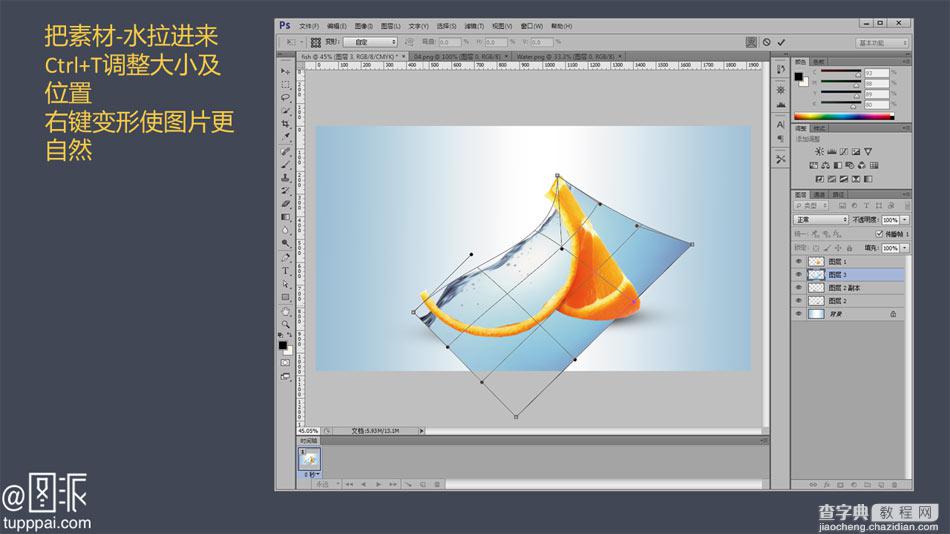Select the Blur tool
Viewport: 950px width, 534px height.
285,230
